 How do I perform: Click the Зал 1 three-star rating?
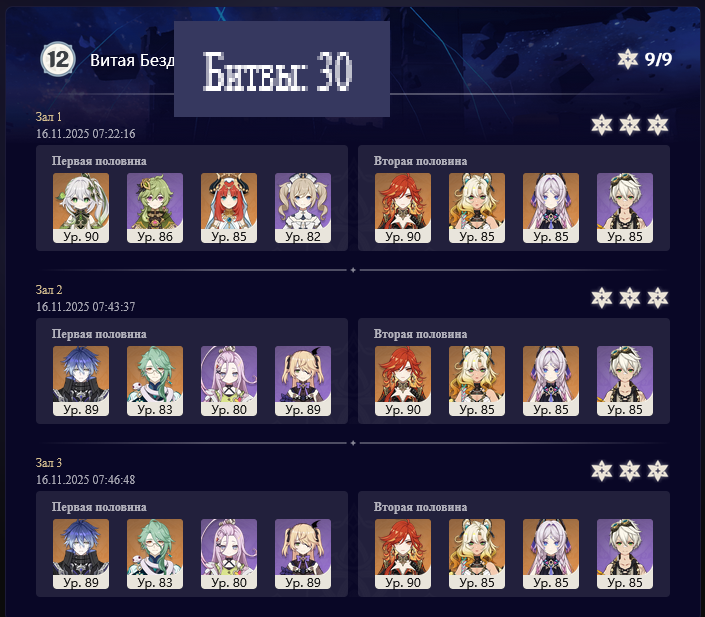tap(629, 125)
